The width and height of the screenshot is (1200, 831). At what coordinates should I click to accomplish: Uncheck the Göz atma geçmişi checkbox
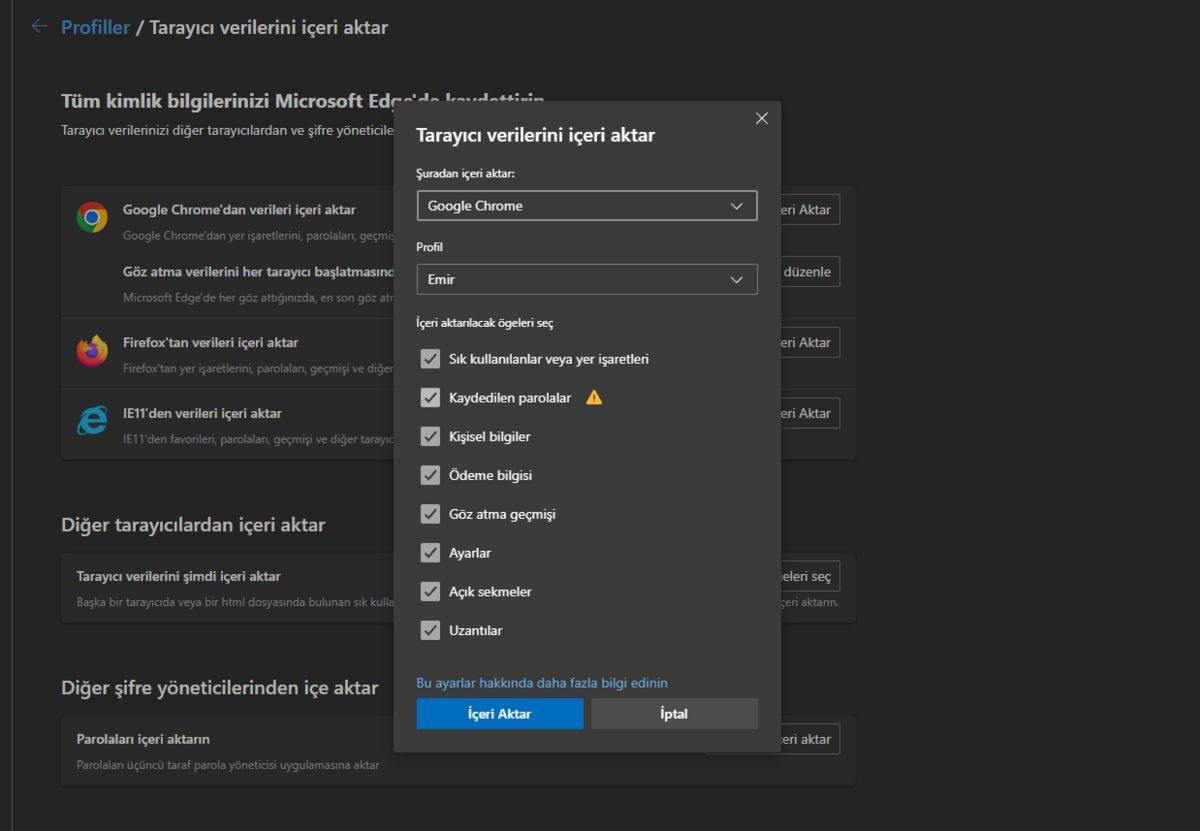point(430,515)
